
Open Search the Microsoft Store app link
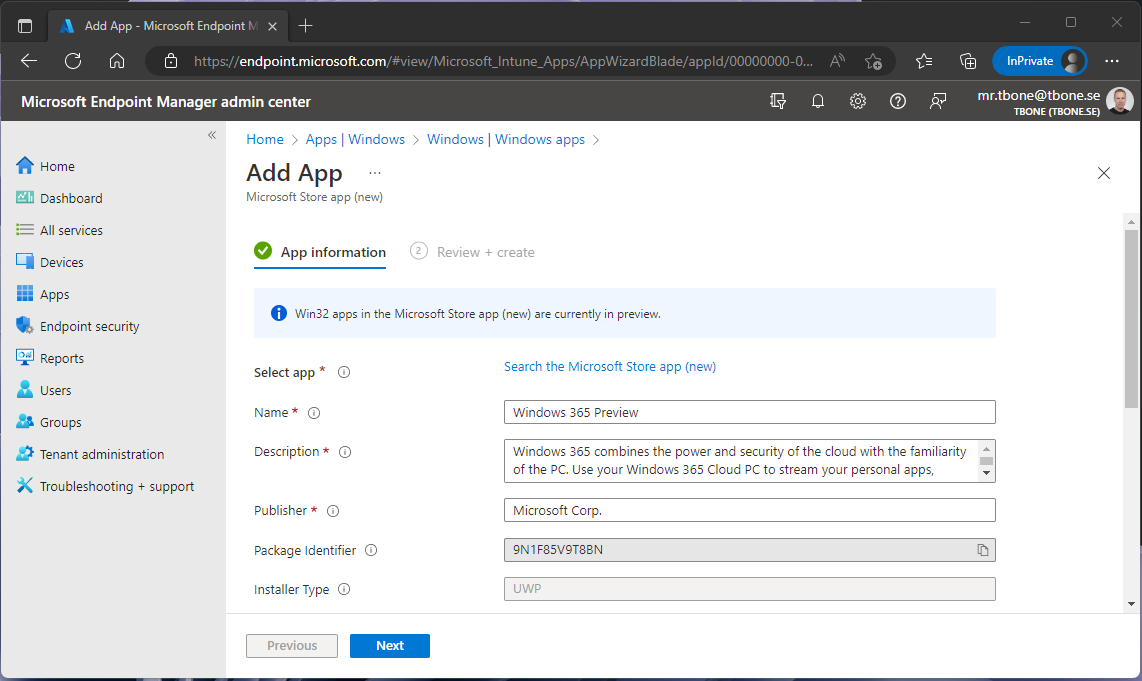click(610, 366)
